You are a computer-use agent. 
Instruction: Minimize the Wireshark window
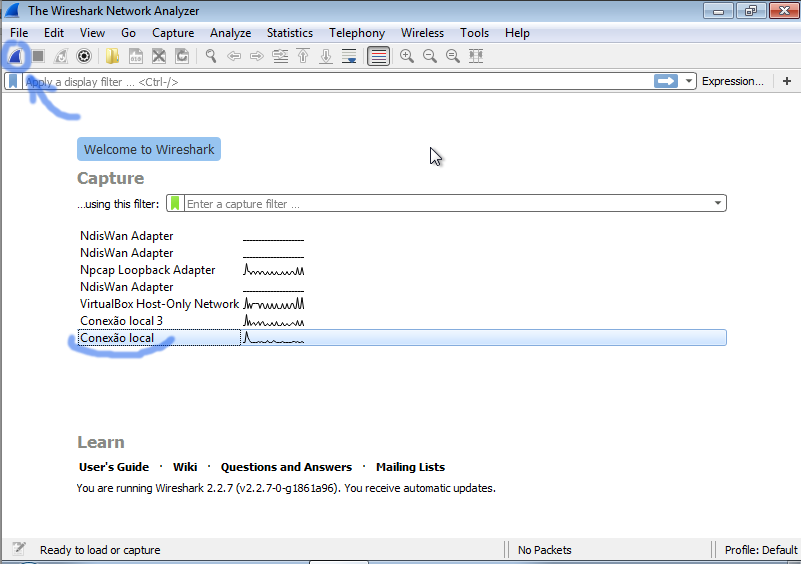click(x=718, y=11)
